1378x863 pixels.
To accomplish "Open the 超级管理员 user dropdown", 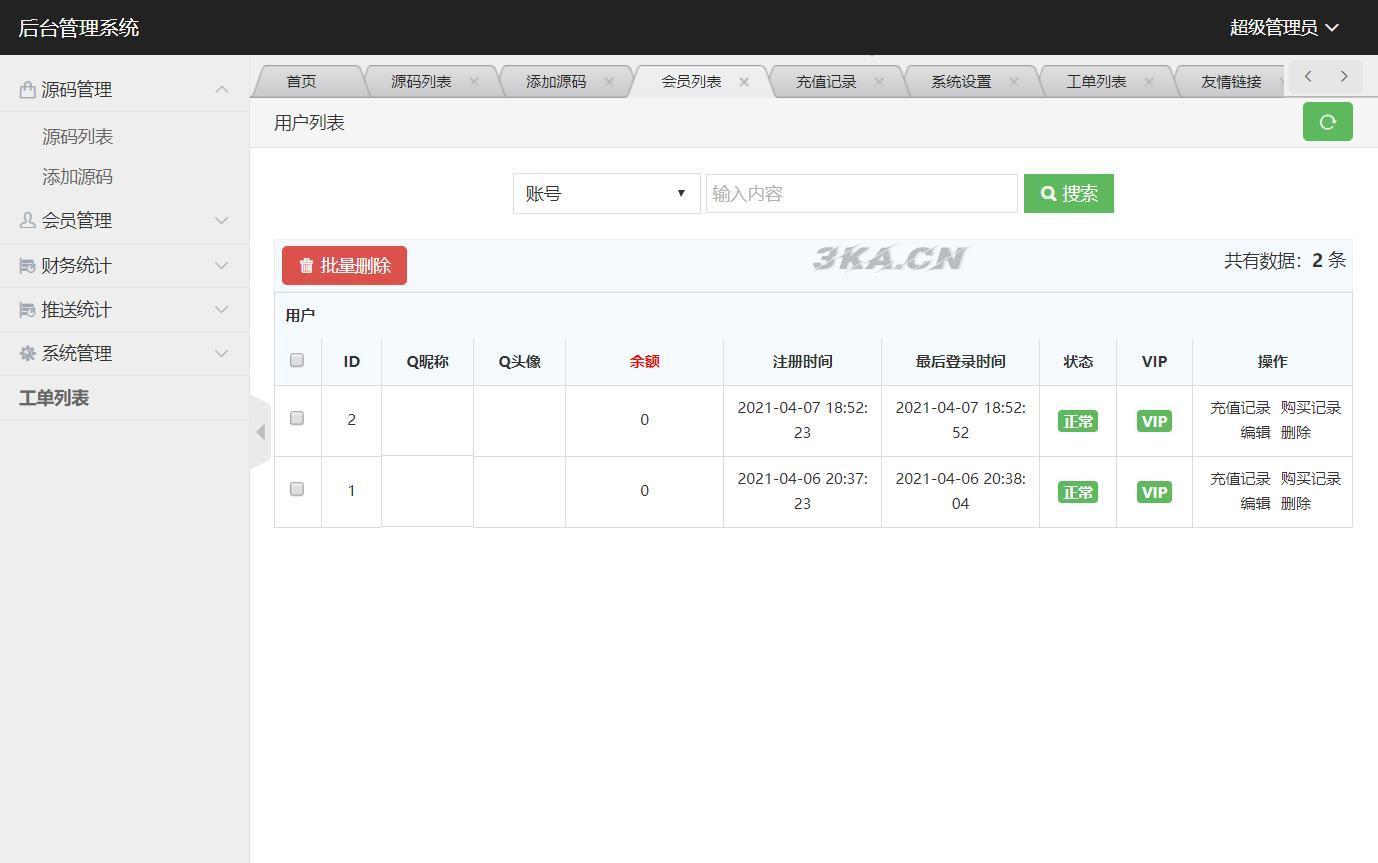I will click(1283, 28).
